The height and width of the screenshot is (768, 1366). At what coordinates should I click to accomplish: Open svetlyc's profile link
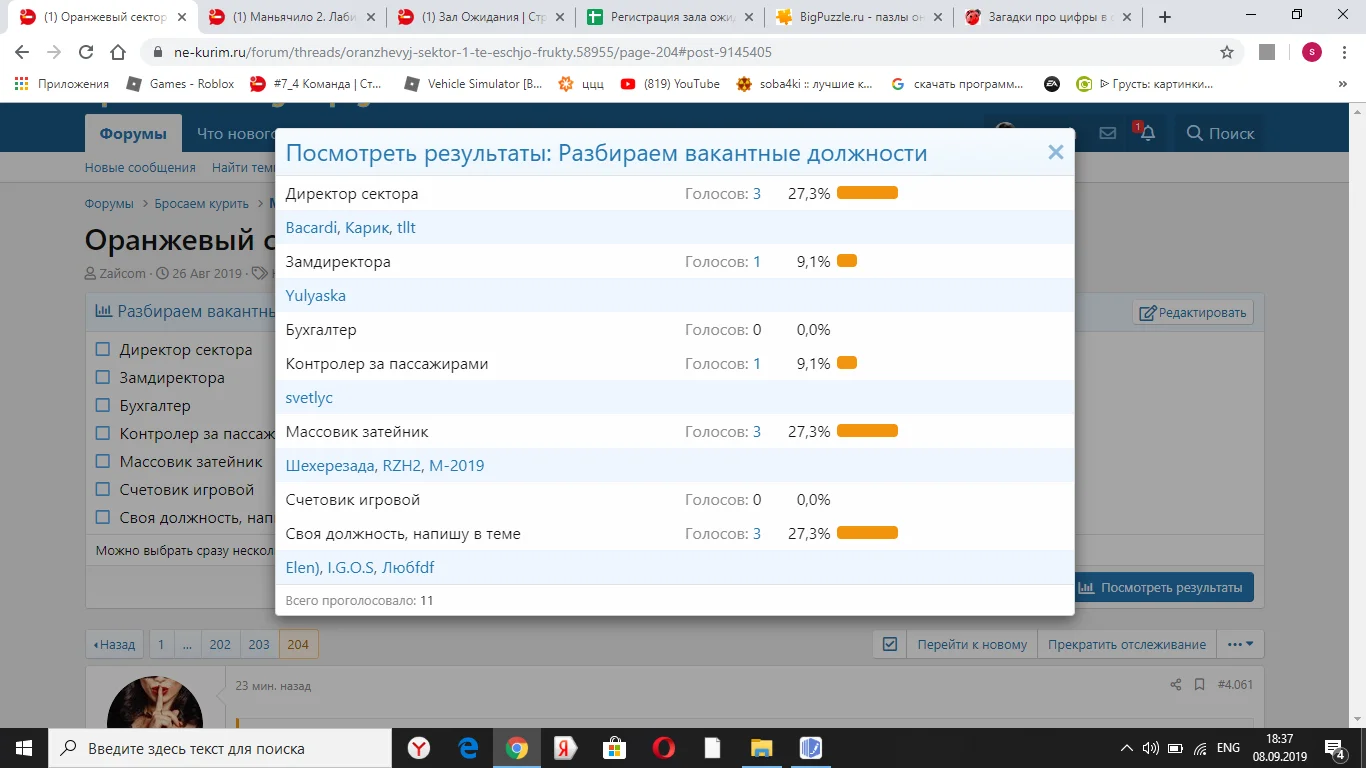pos(309,397)
